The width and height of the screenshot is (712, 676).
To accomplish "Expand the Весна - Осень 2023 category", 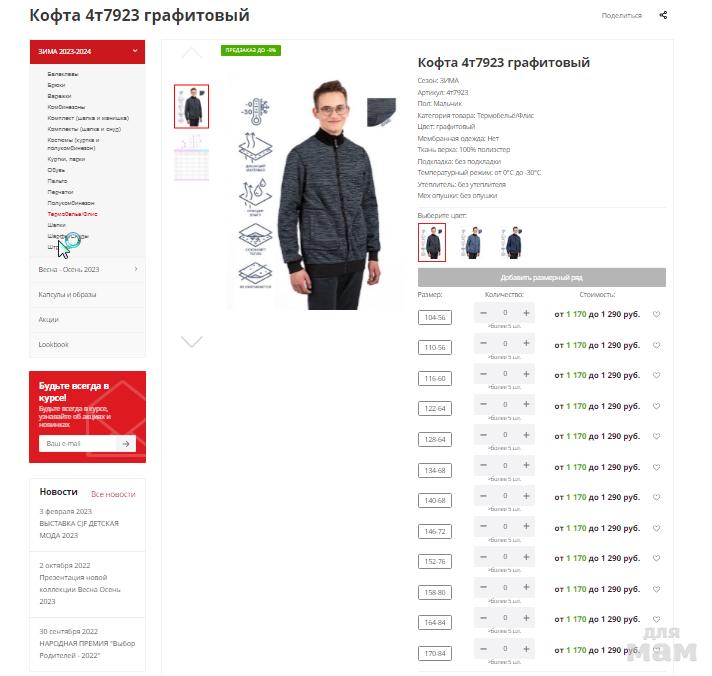I will tap(88, 269).
